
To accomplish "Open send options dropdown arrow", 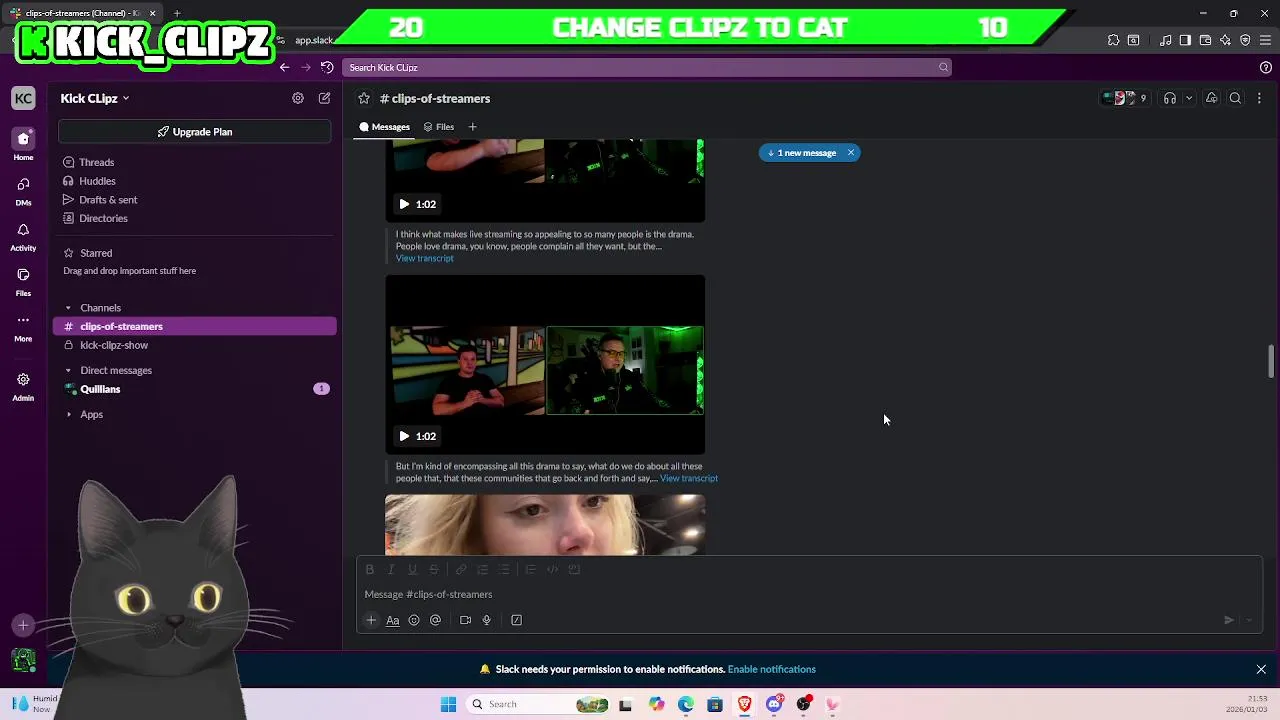I will click(1249, 620).
